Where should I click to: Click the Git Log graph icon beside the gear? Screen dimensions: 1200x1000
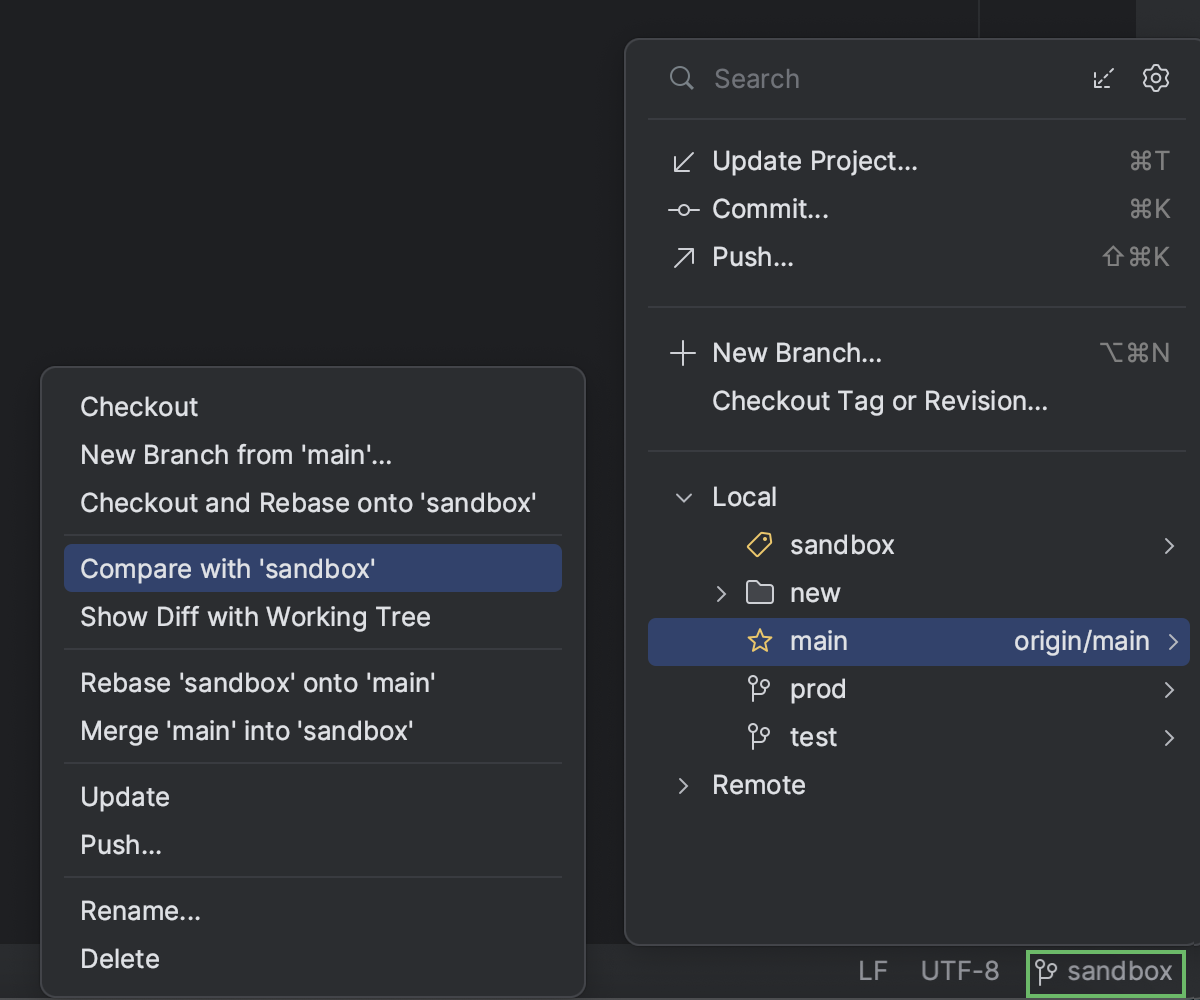coord(1103,78)
